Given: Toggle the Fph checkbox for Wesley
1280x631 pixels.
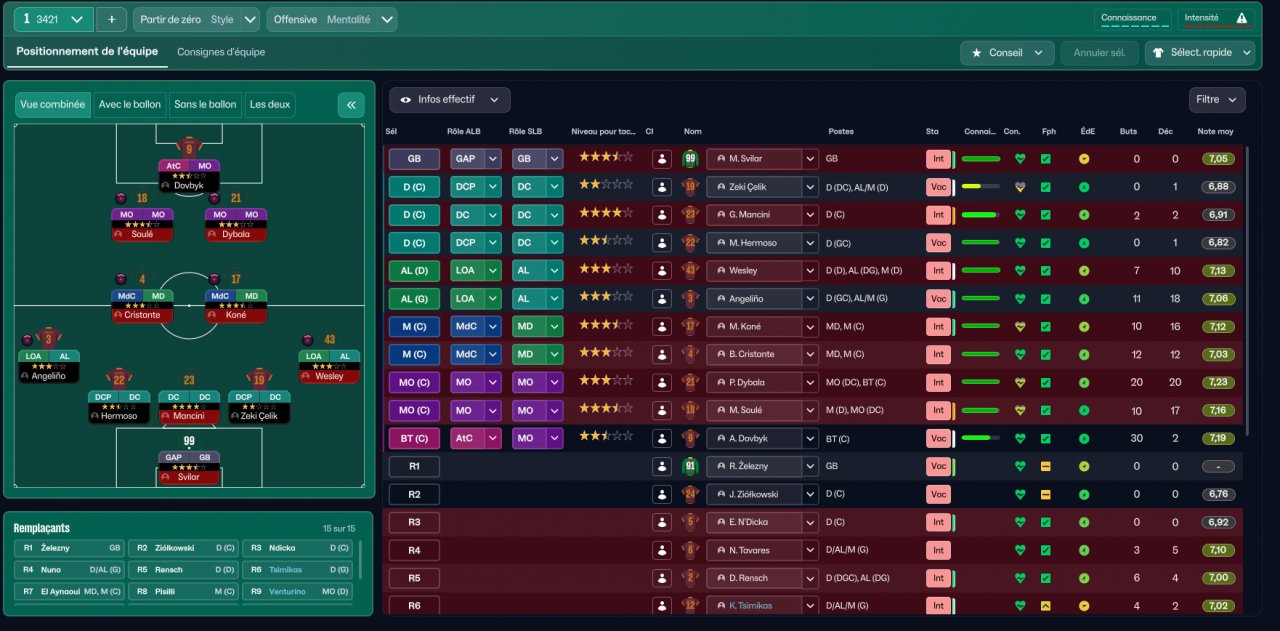Looking at the screenshot, I should [x=1046, y=271].
